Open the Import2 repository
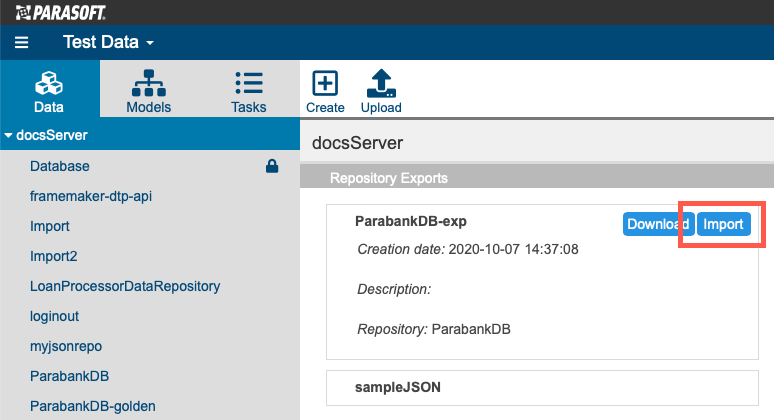Viewport: 774px width, 420px height. point(53,256)
